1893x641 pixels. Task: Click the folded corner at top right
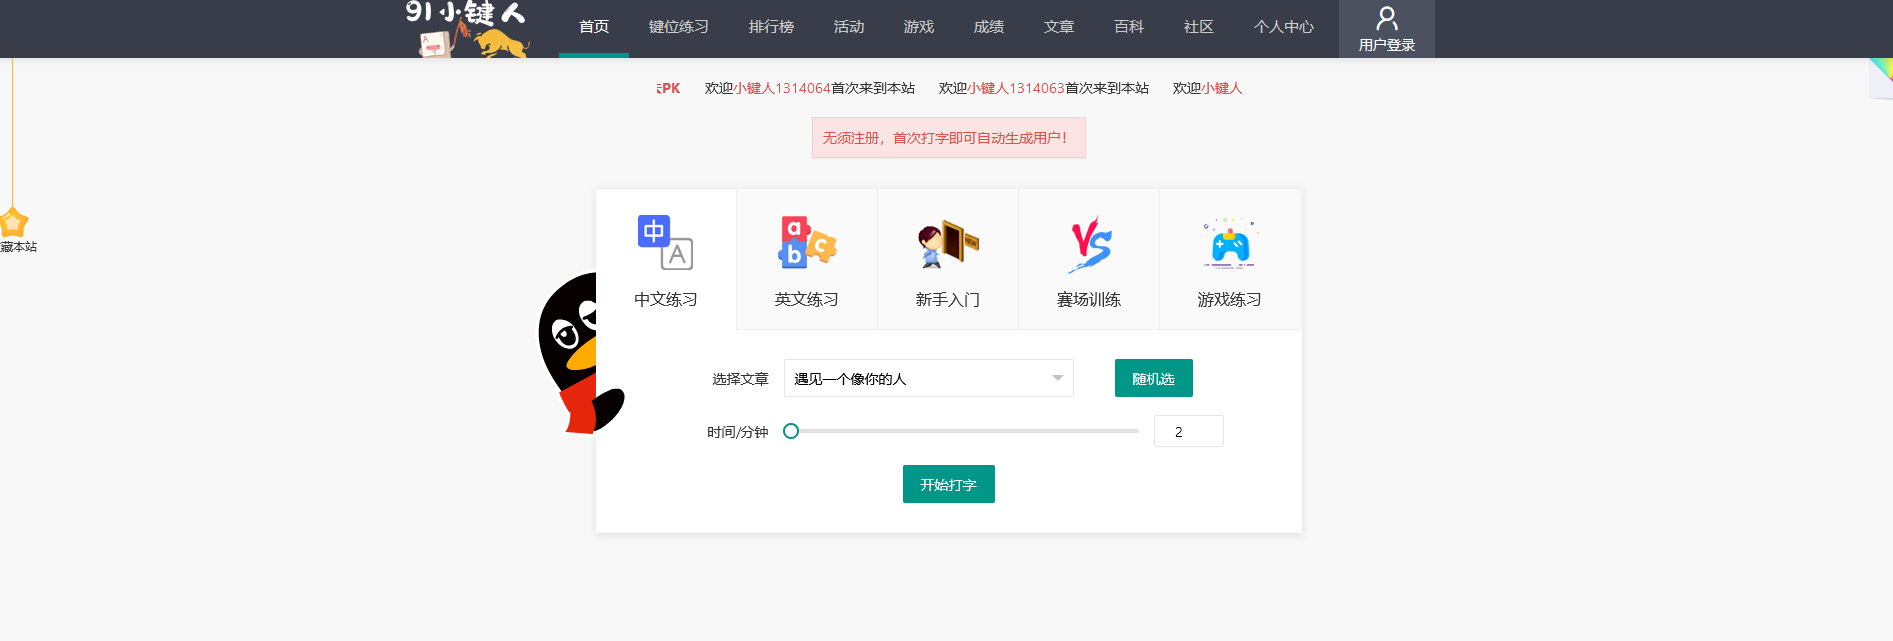[x=1880, y=78]
